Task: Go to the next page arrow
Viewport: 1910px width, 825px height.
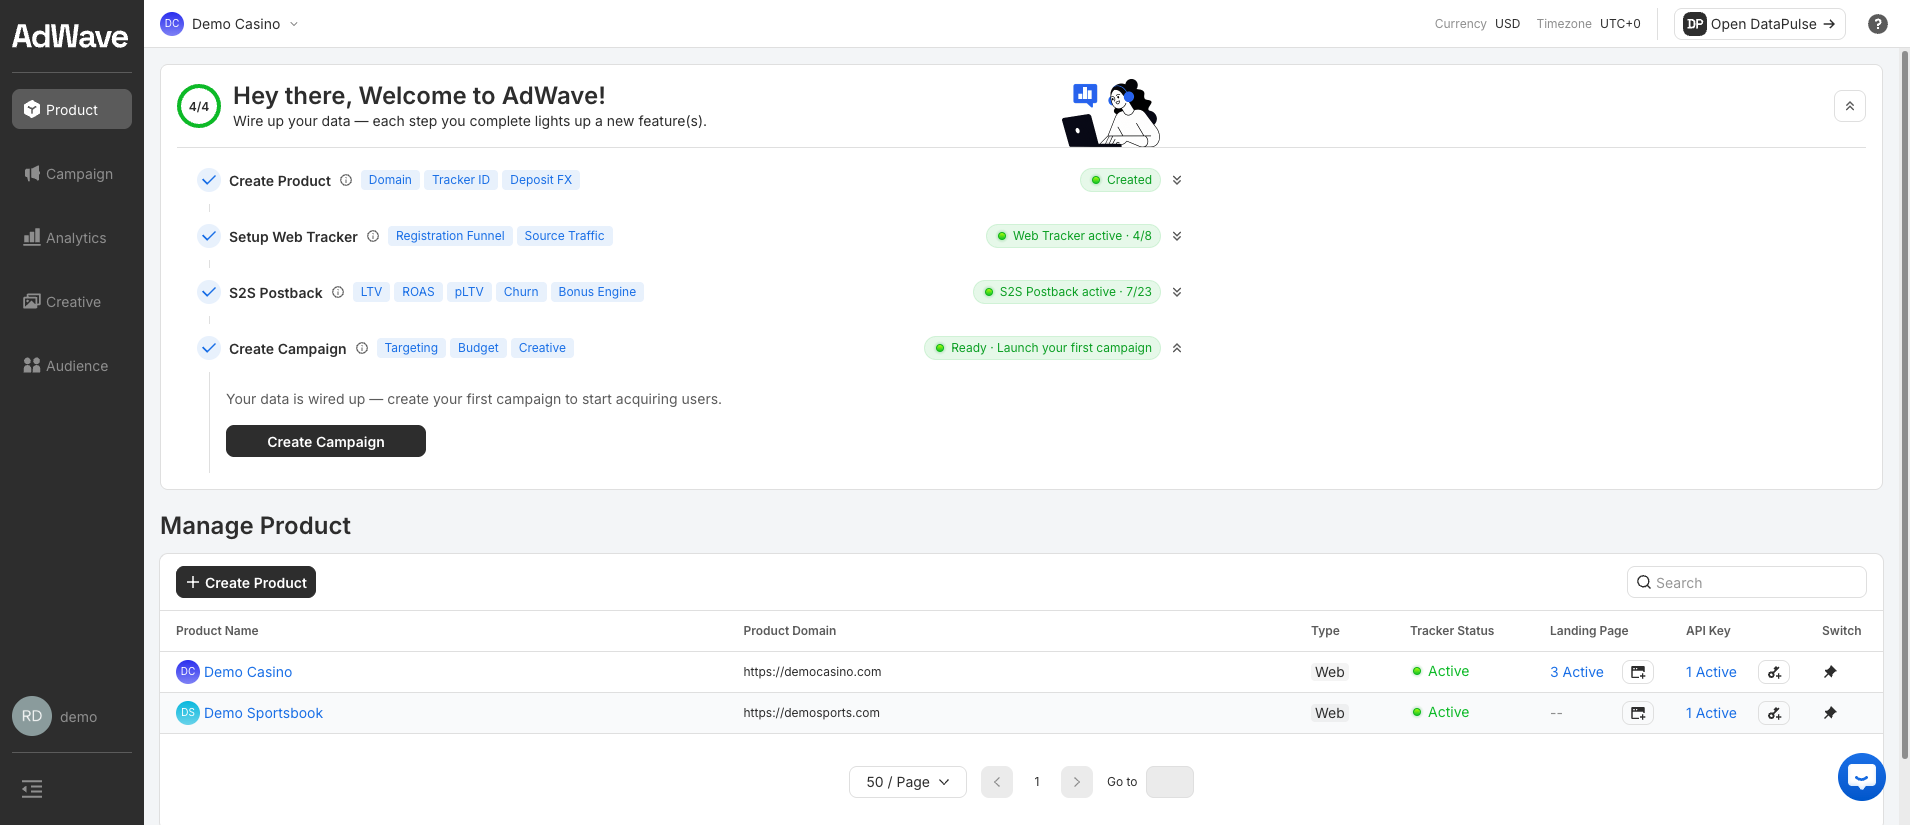Action: pyautogui.click(x=1077, y=782)
